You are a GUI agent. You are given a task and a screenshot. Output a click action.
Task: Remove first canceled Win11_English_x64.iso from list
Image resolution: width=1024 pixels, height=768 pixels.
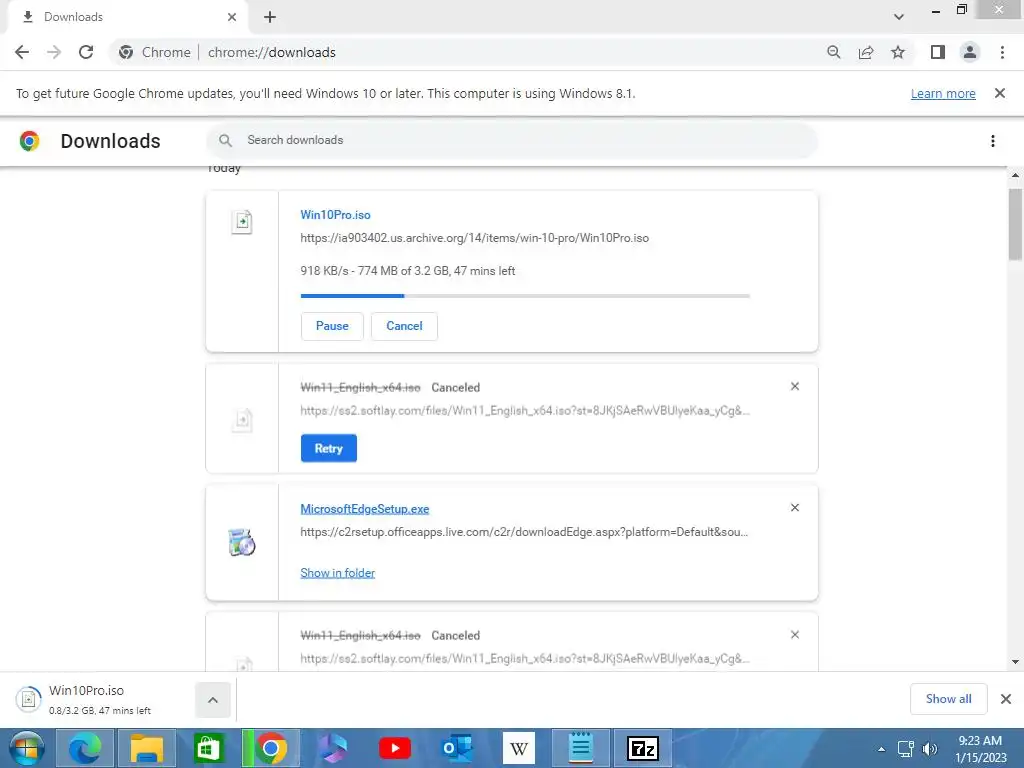click(x=795, y=387)
